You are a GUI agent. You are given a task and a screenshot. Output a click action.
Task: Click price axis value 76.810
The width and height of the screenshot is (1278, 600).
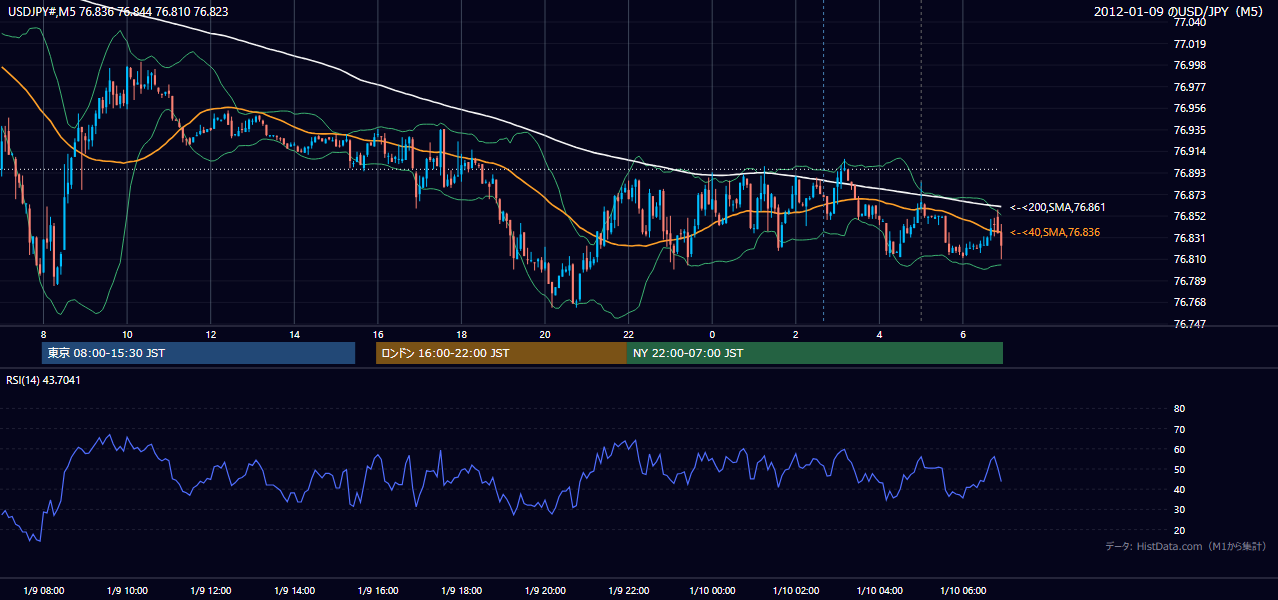[x=1190, y=259]
